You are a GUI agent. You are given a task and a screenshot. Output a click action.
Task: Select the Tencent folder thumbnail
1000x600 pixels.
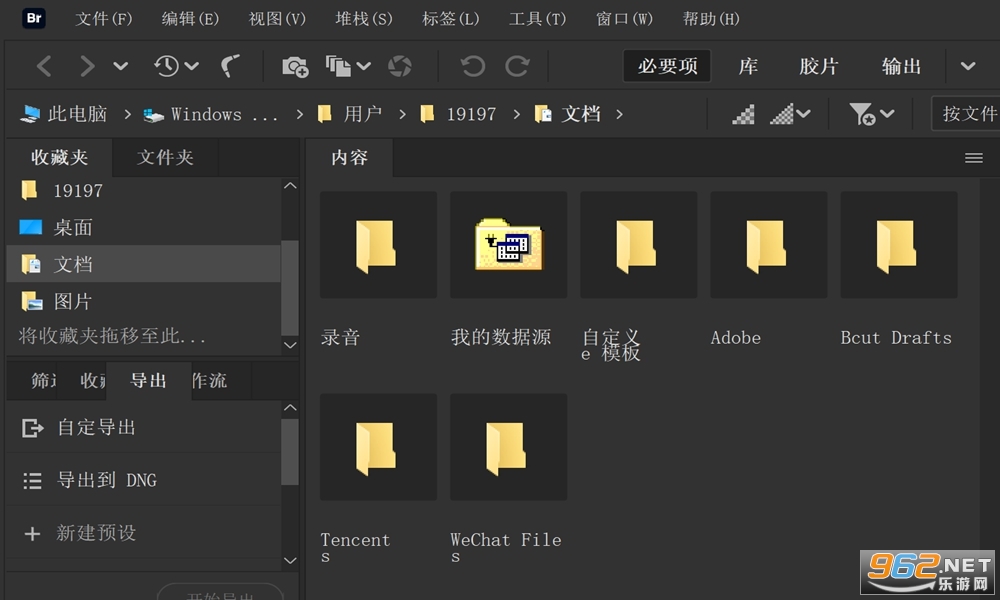coord(378,447)
